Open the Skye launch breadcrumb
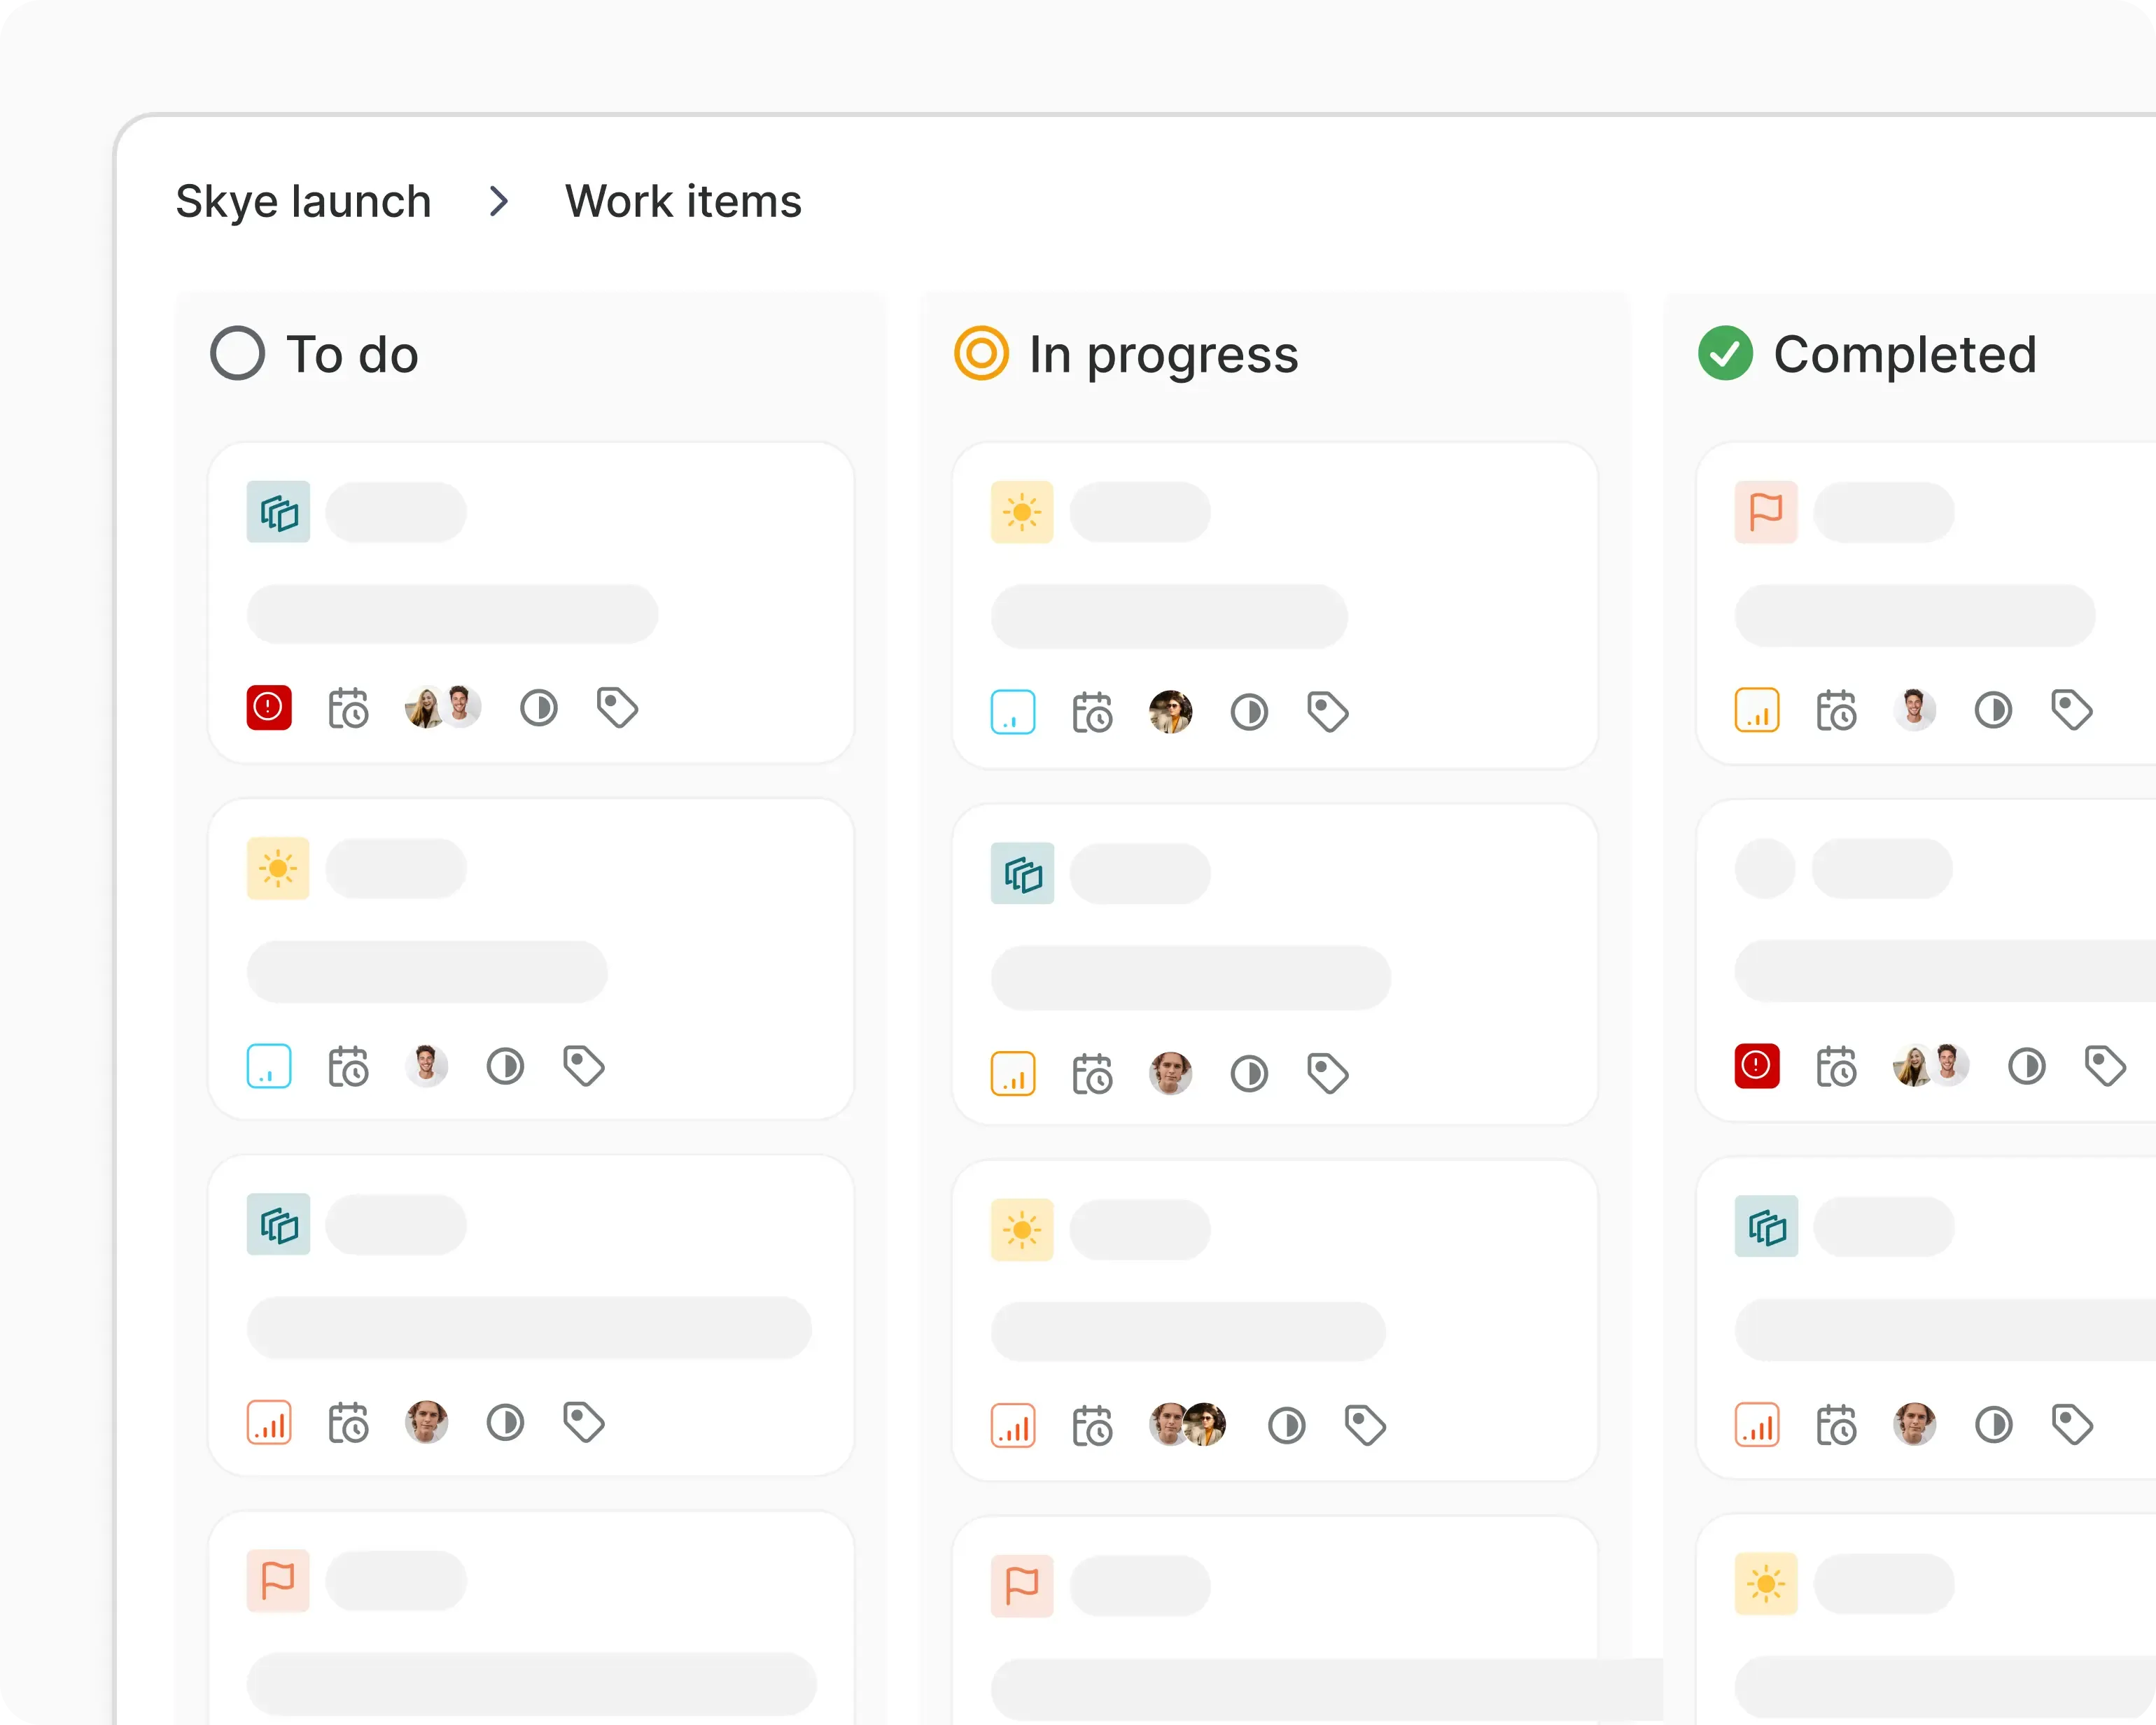The image size is (2156, 1725). pos(303,202)
